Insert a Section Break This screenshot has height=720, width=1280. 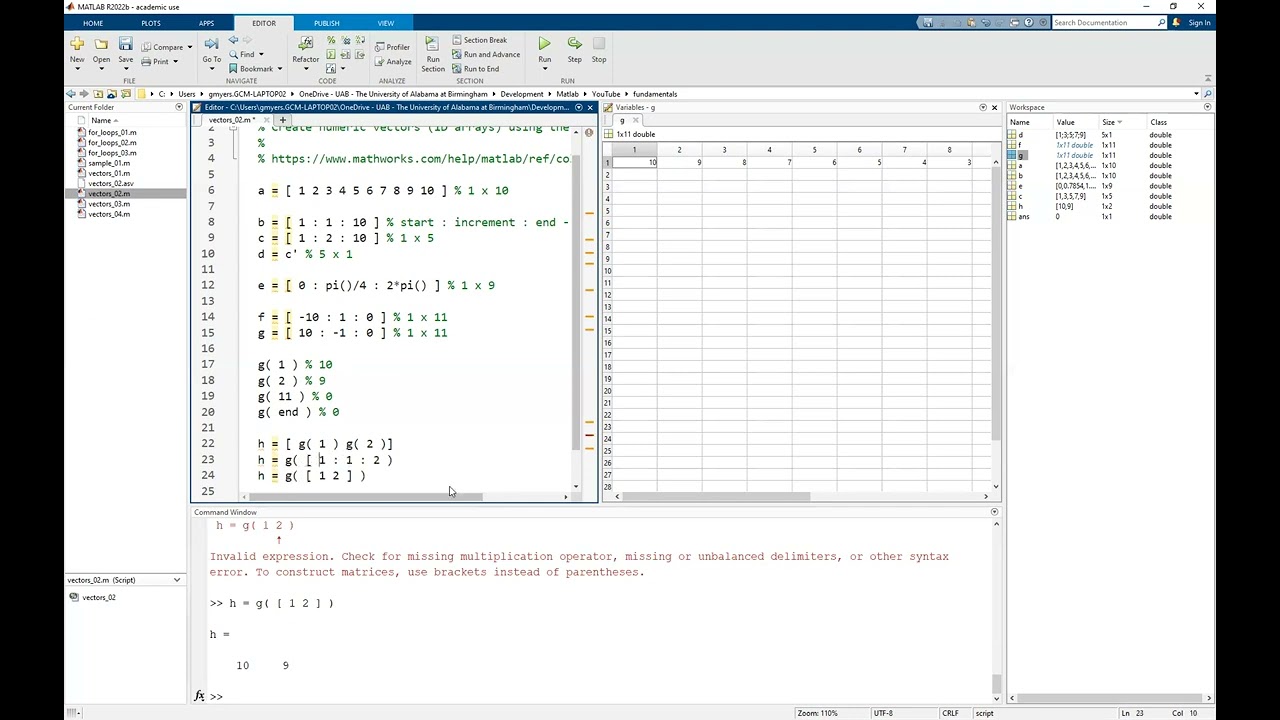pyautogui.click(x=479, y=40)
